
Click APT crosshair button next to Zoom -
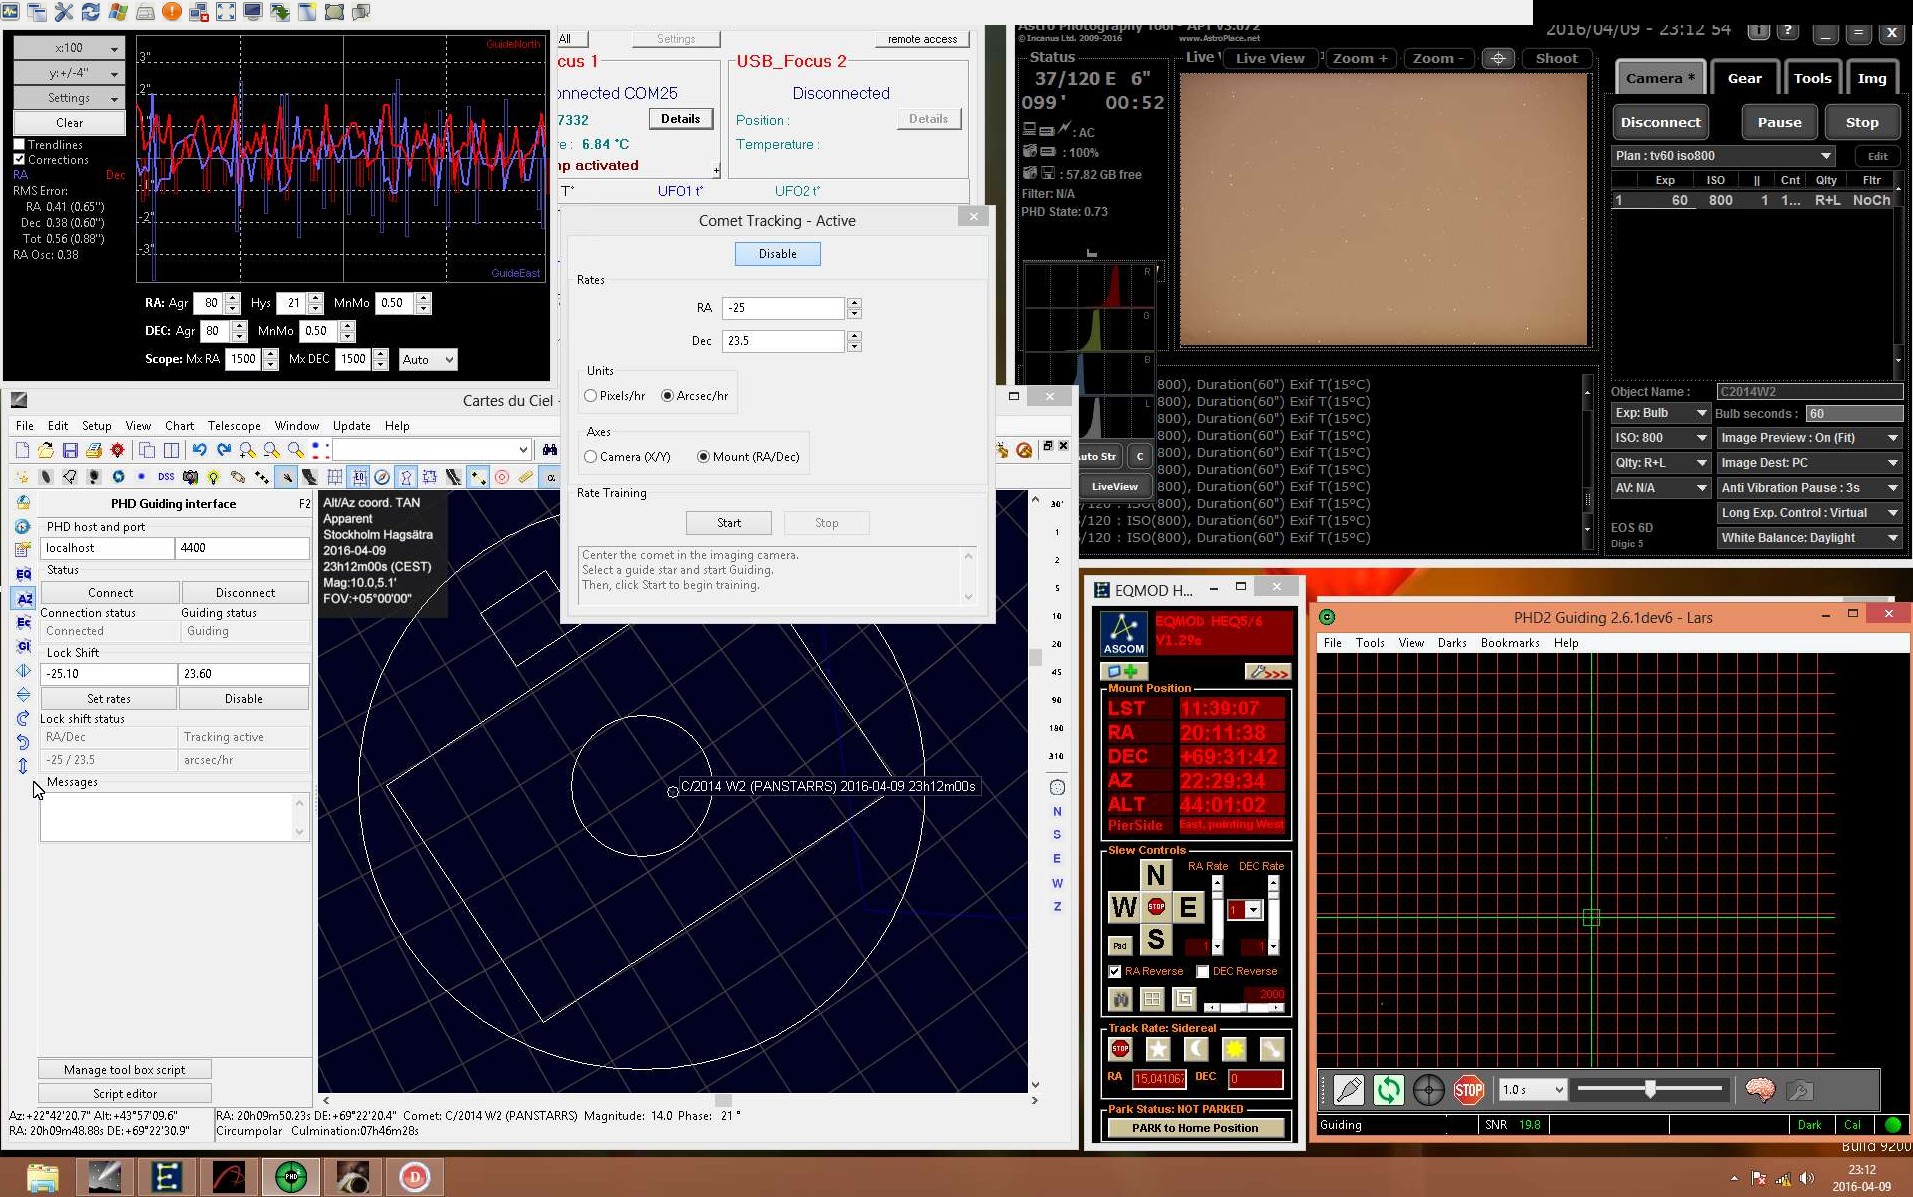[1498, 58]
